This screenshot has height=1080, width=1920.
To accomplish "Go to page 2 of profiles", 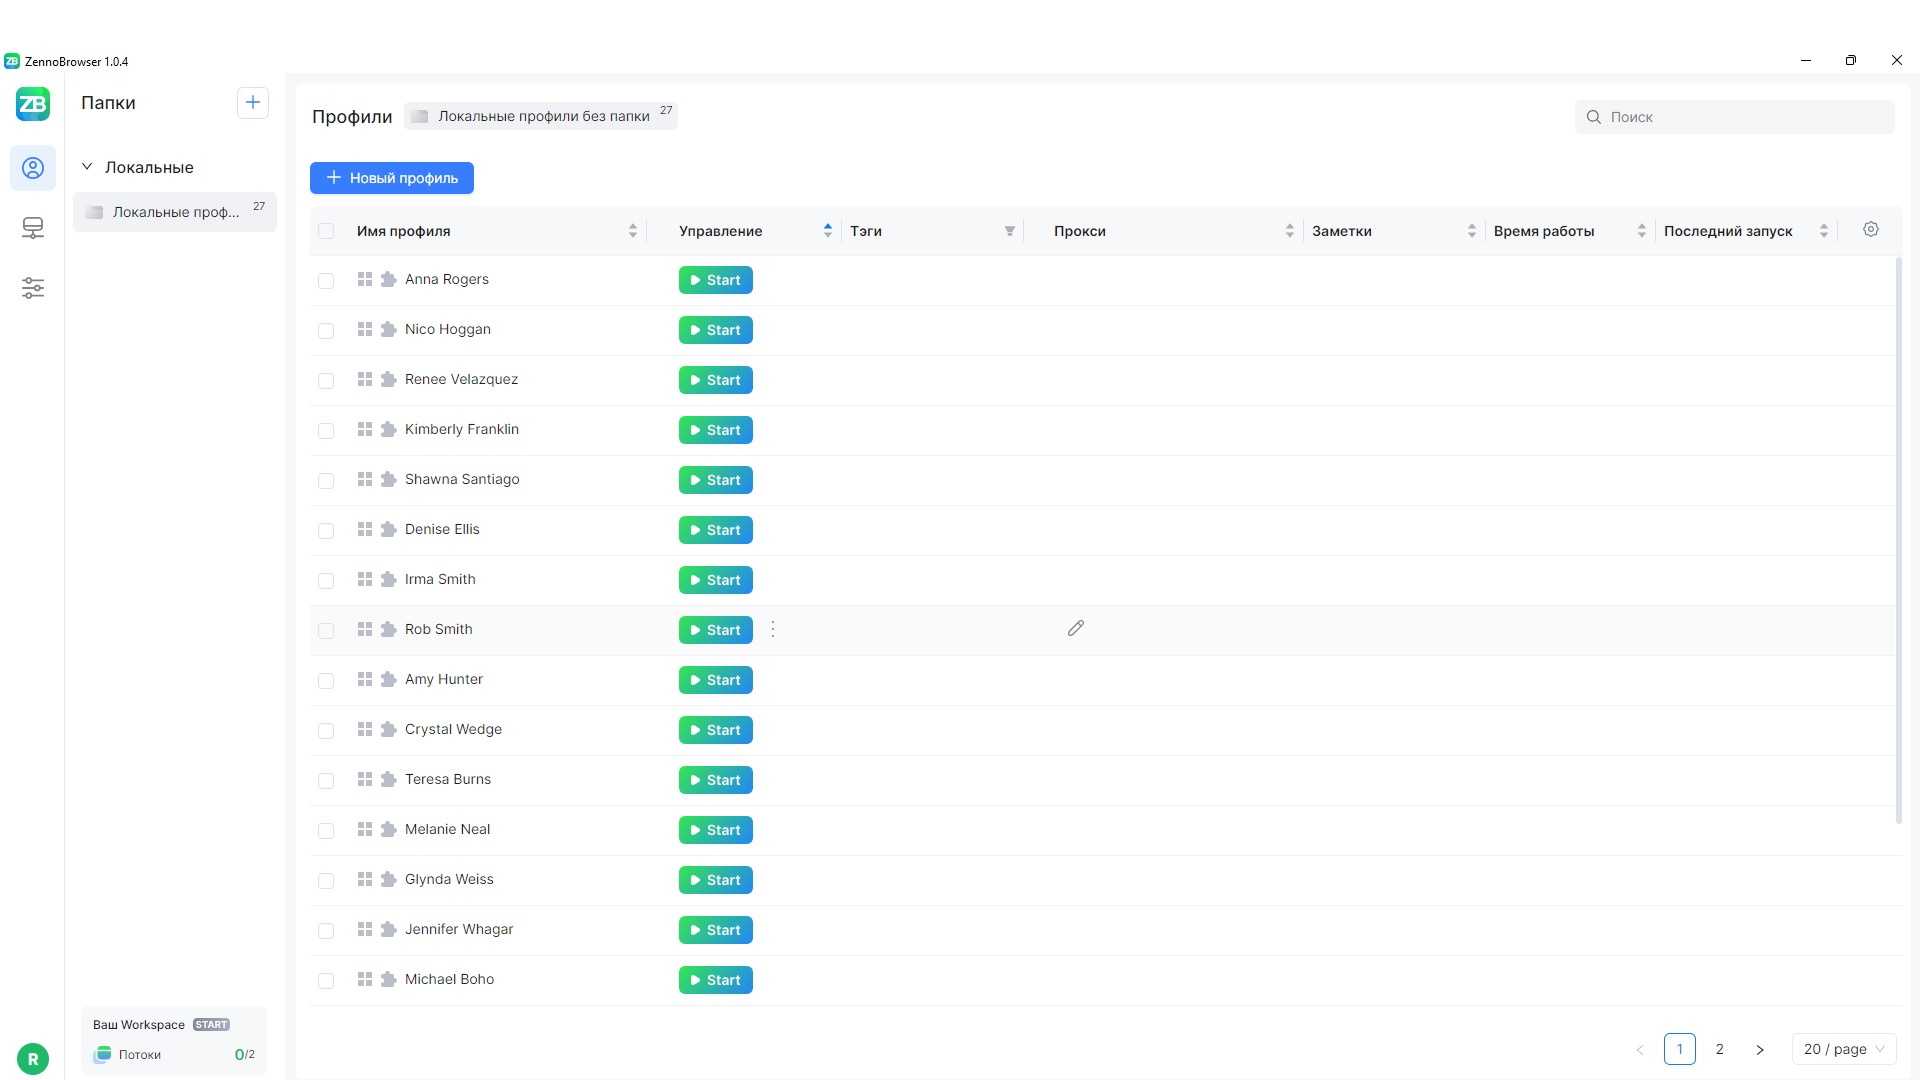I will tap(1720, 1049).
